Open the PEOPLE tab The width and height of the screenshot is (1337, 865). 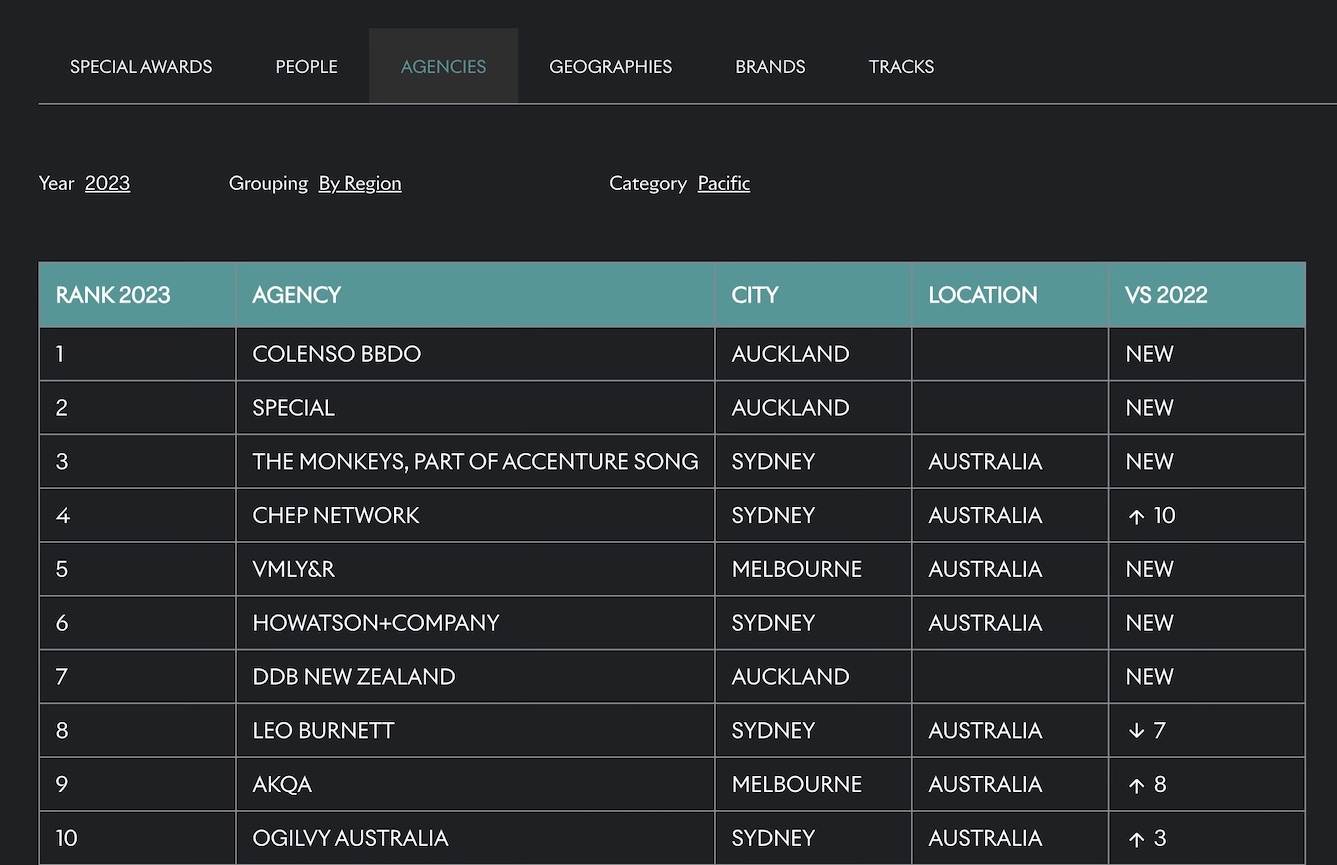click(306, 66)
